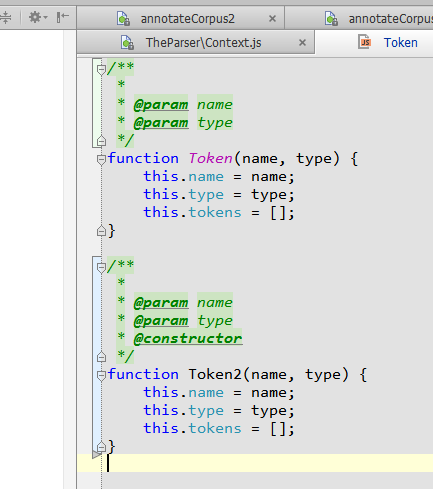The height and width of the screenshot is (489, 433).
Task: Collapse the second doc comment block
Action: tap(101, 268)
